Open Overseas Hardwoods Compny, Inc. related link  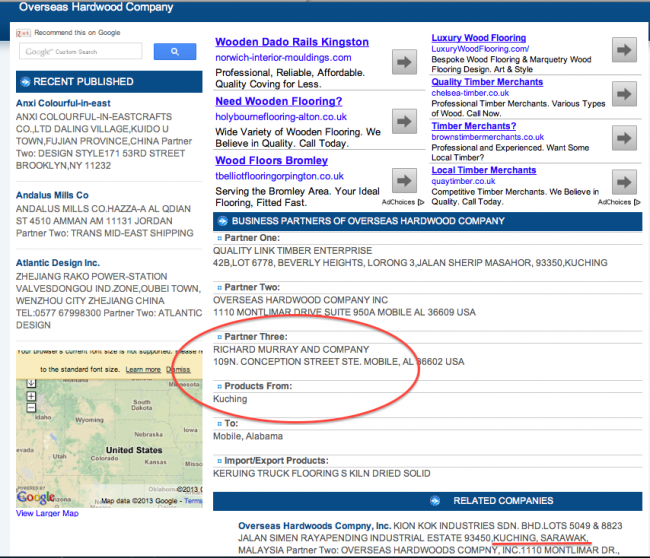(314, 526)
